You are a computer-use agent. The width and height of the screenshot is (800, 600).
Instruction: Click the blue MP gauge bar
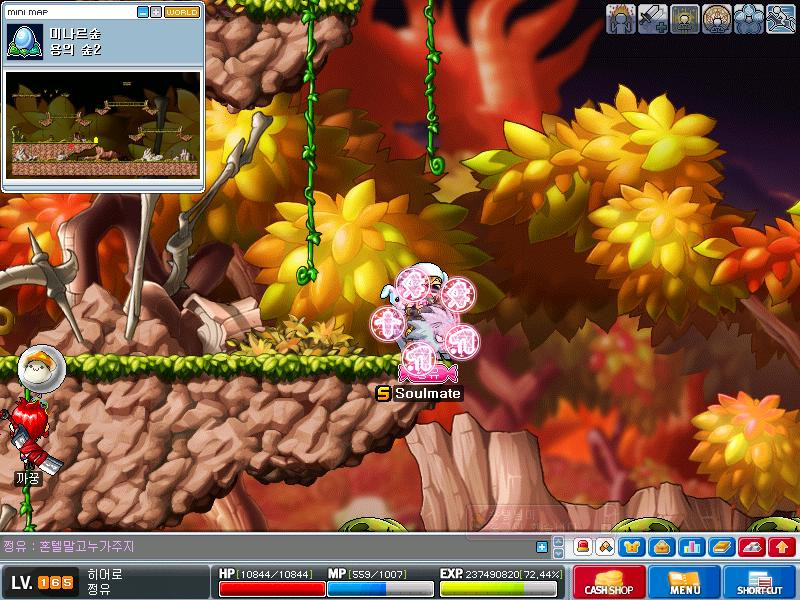coord(380,589)
